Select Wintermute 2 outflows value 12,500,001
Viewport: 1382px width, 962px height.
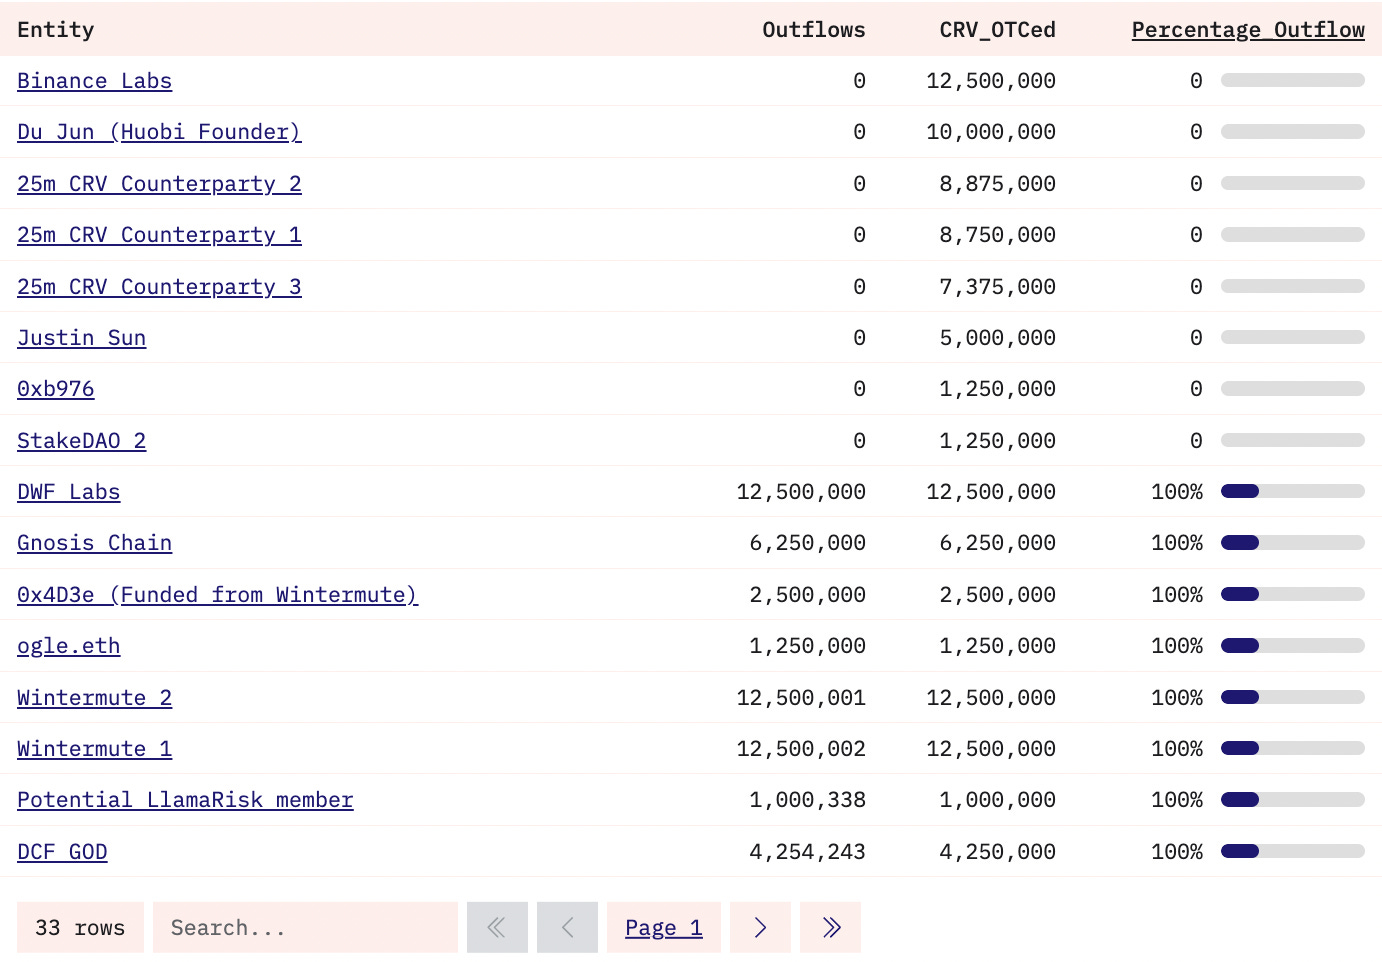801,698
